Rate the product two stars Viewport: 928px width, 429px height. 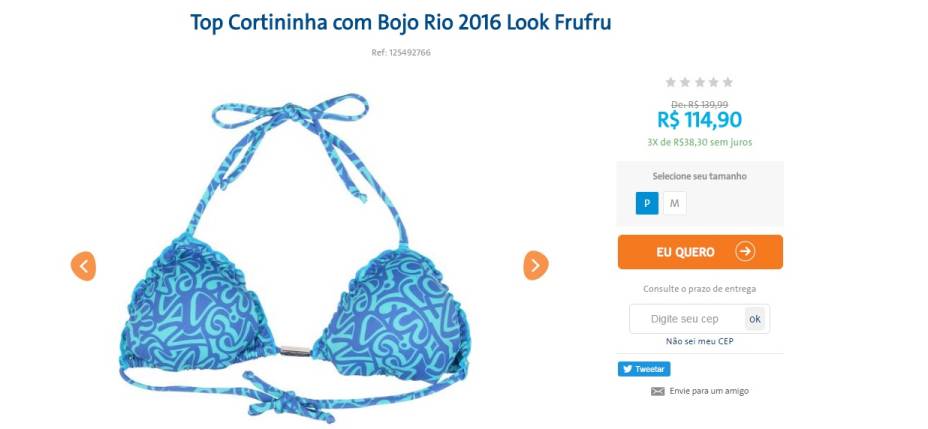(685, 82)
